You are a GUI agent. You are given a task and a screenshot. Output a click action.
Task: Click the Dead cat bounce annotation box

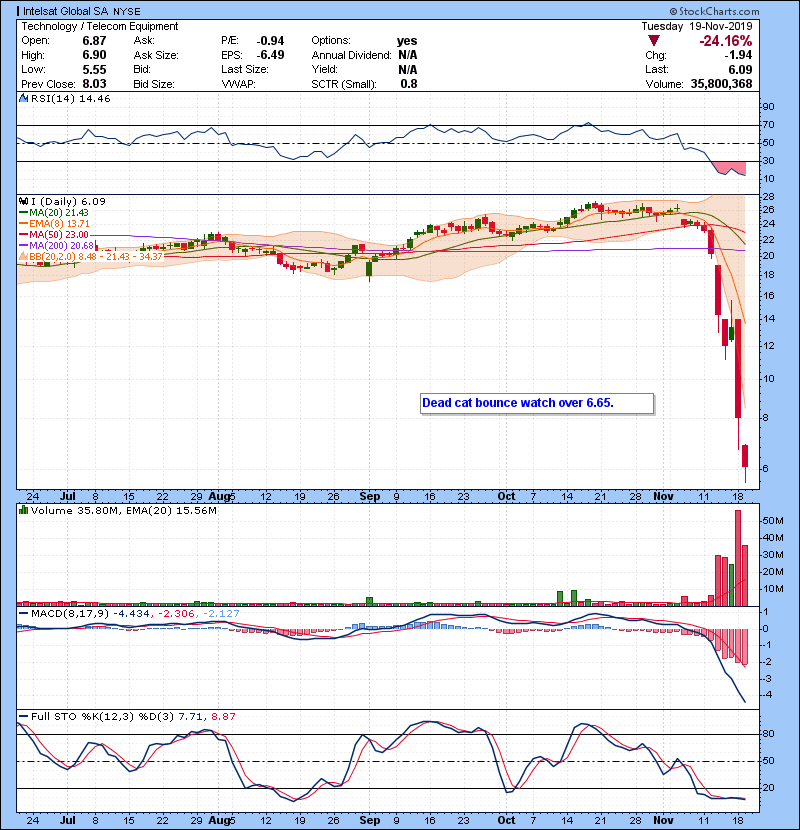tap(537, 403)
